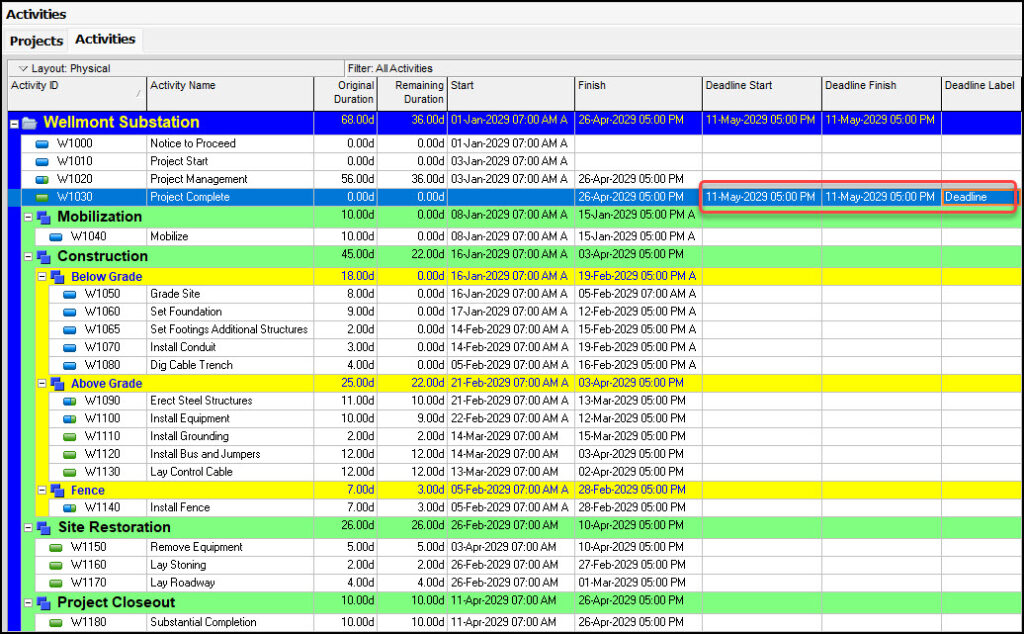Viewport: 1024px width, 634px height.
Task: Select the Deadline label cell for W1030
Action: (x=980, y=197)
